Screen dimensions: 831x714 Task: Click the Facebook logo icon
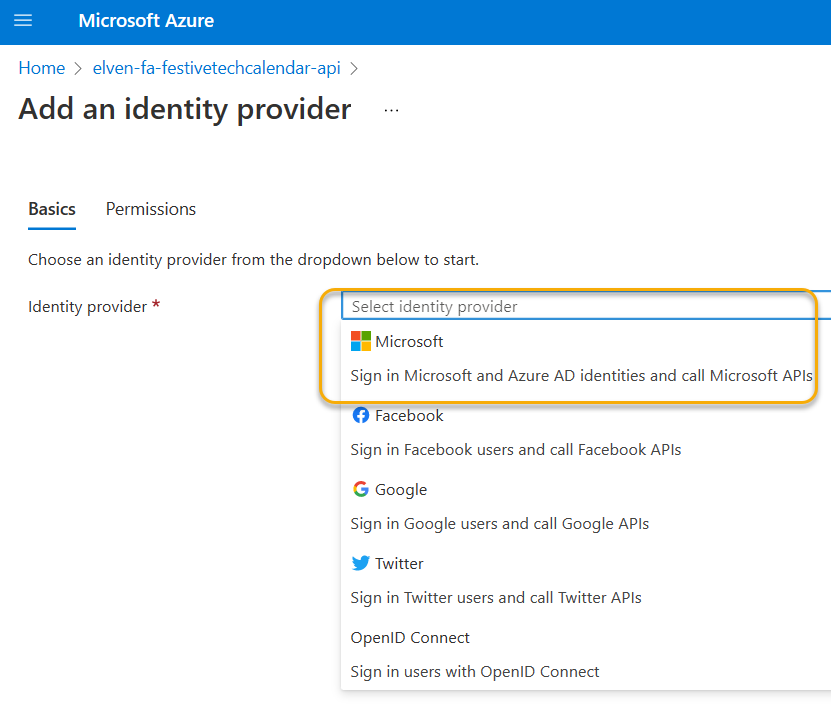[360, 416]
